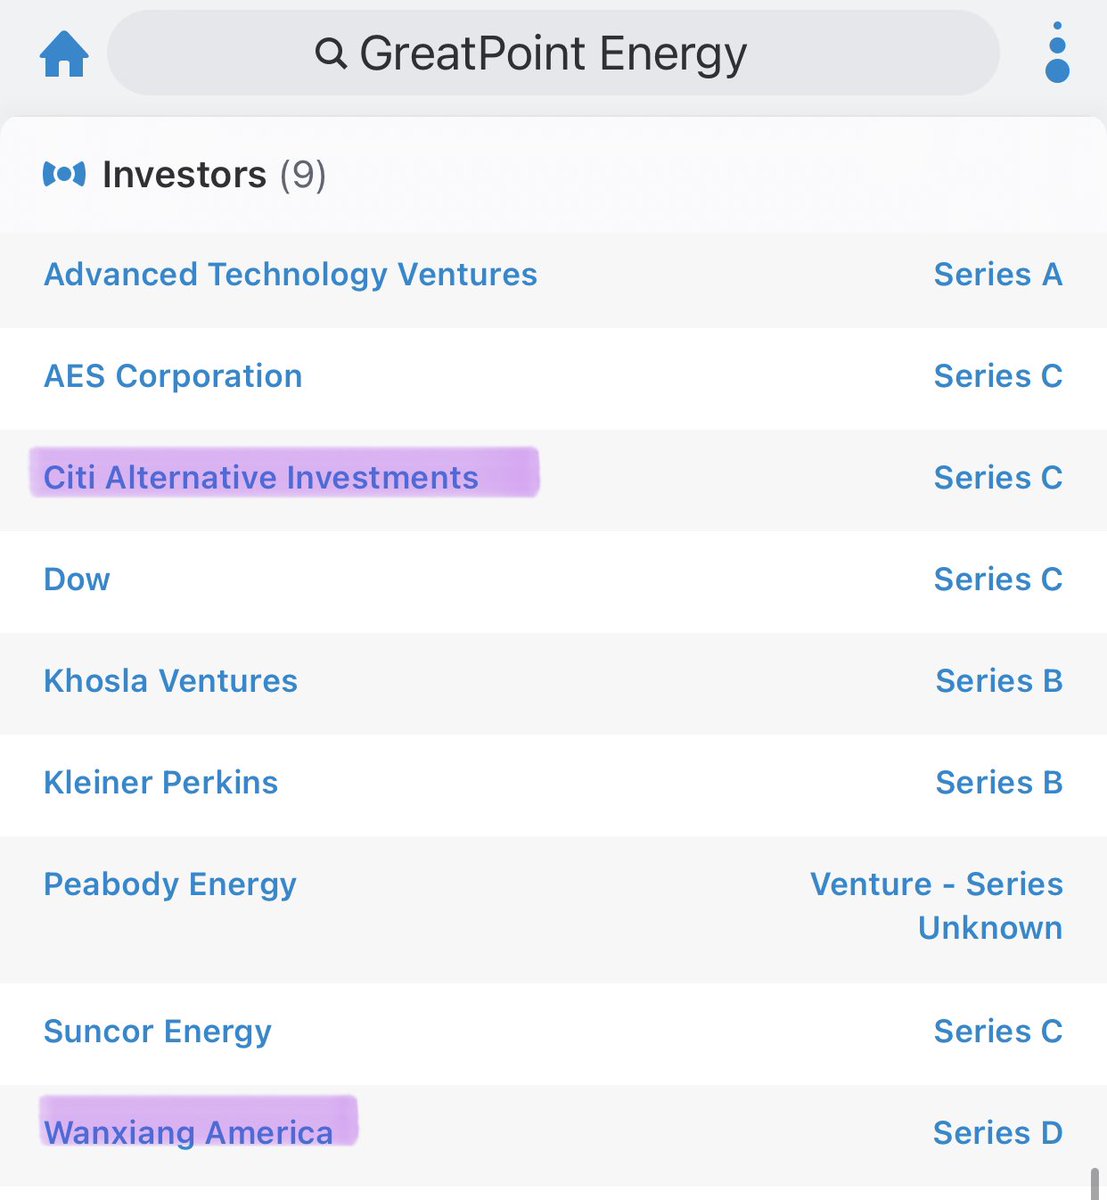Open the Series A funding round link
The width and height of the screenshot is (1107, 1200).
click(x=997, y=274)
